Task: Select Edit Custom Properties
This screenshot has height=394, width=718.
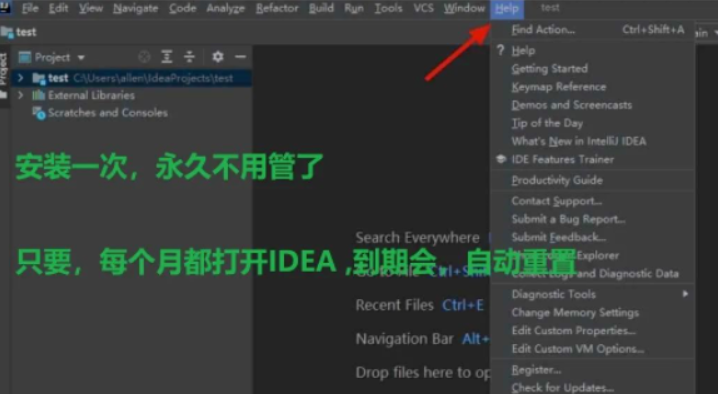Action: [593, 331]
